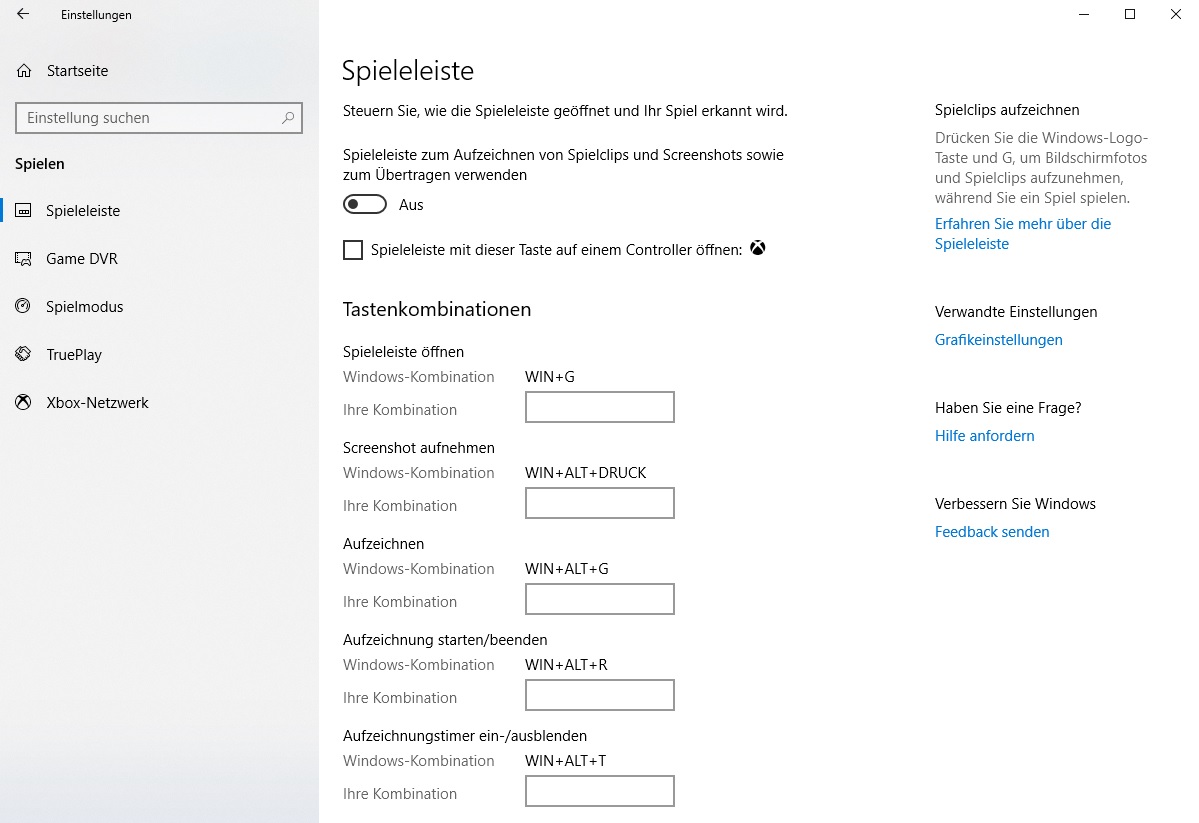
Task: Focus the Einstellung suchen search box
Action: [159, 118]
